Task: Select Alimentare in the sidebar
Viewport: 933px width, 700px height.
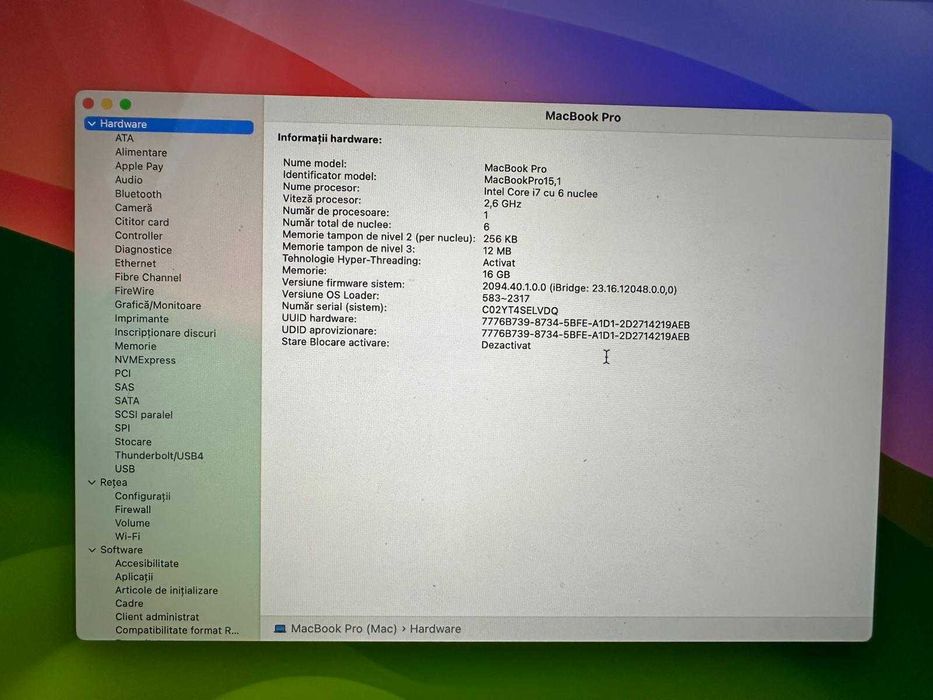Action: pyautogui.click(x=141, y=152)
